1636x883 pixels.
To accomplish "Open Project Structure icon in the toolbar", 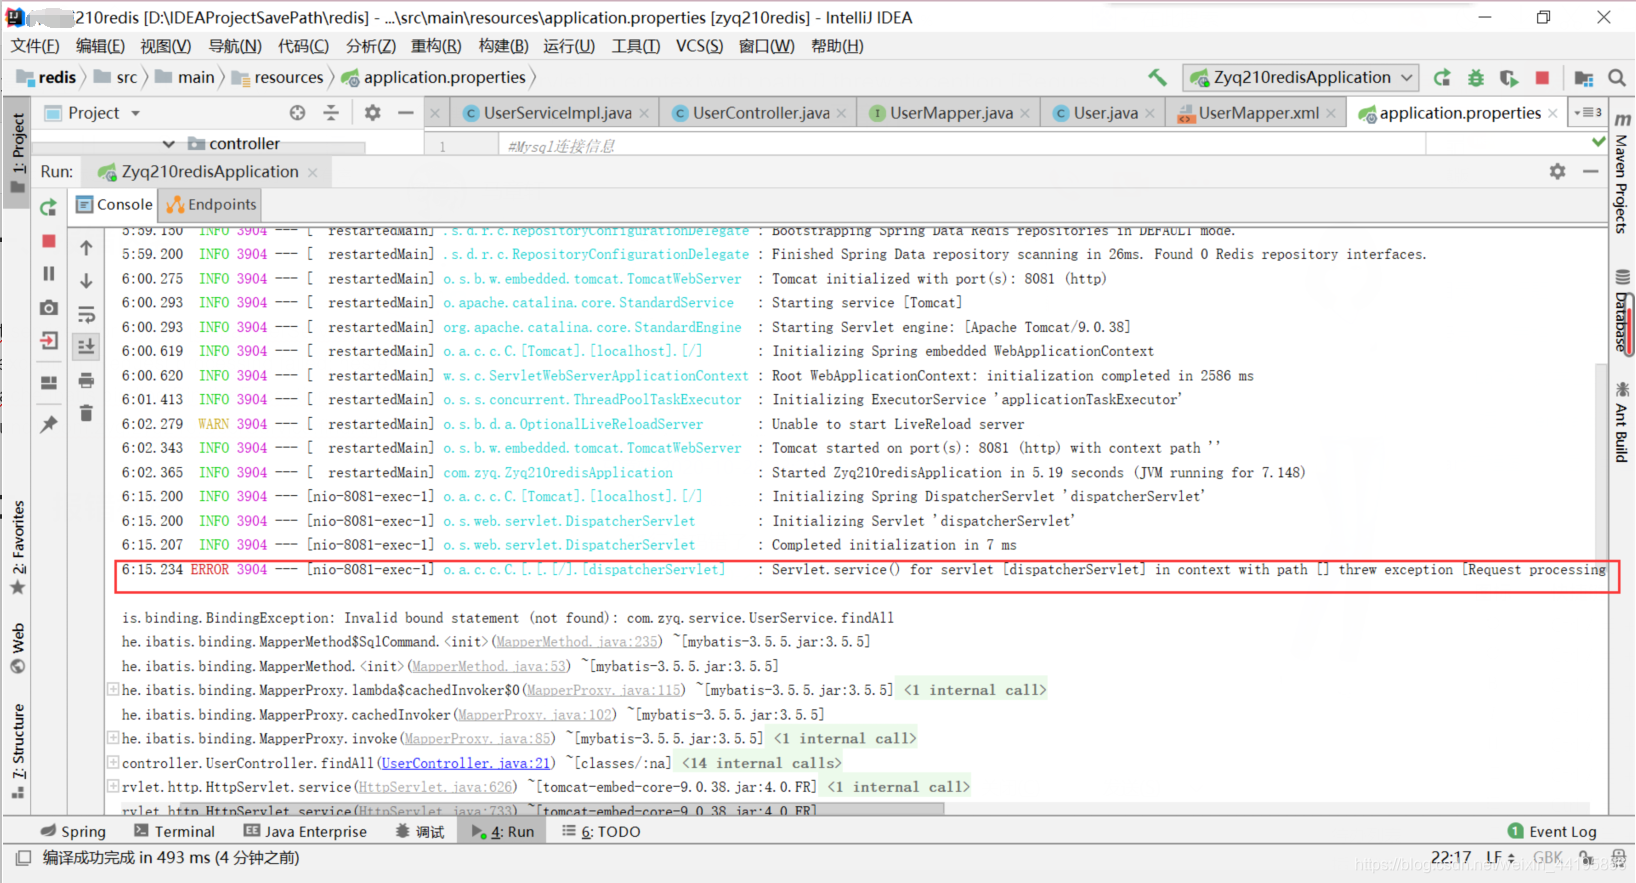I will pyautogui.click(x=1584, y=77).
